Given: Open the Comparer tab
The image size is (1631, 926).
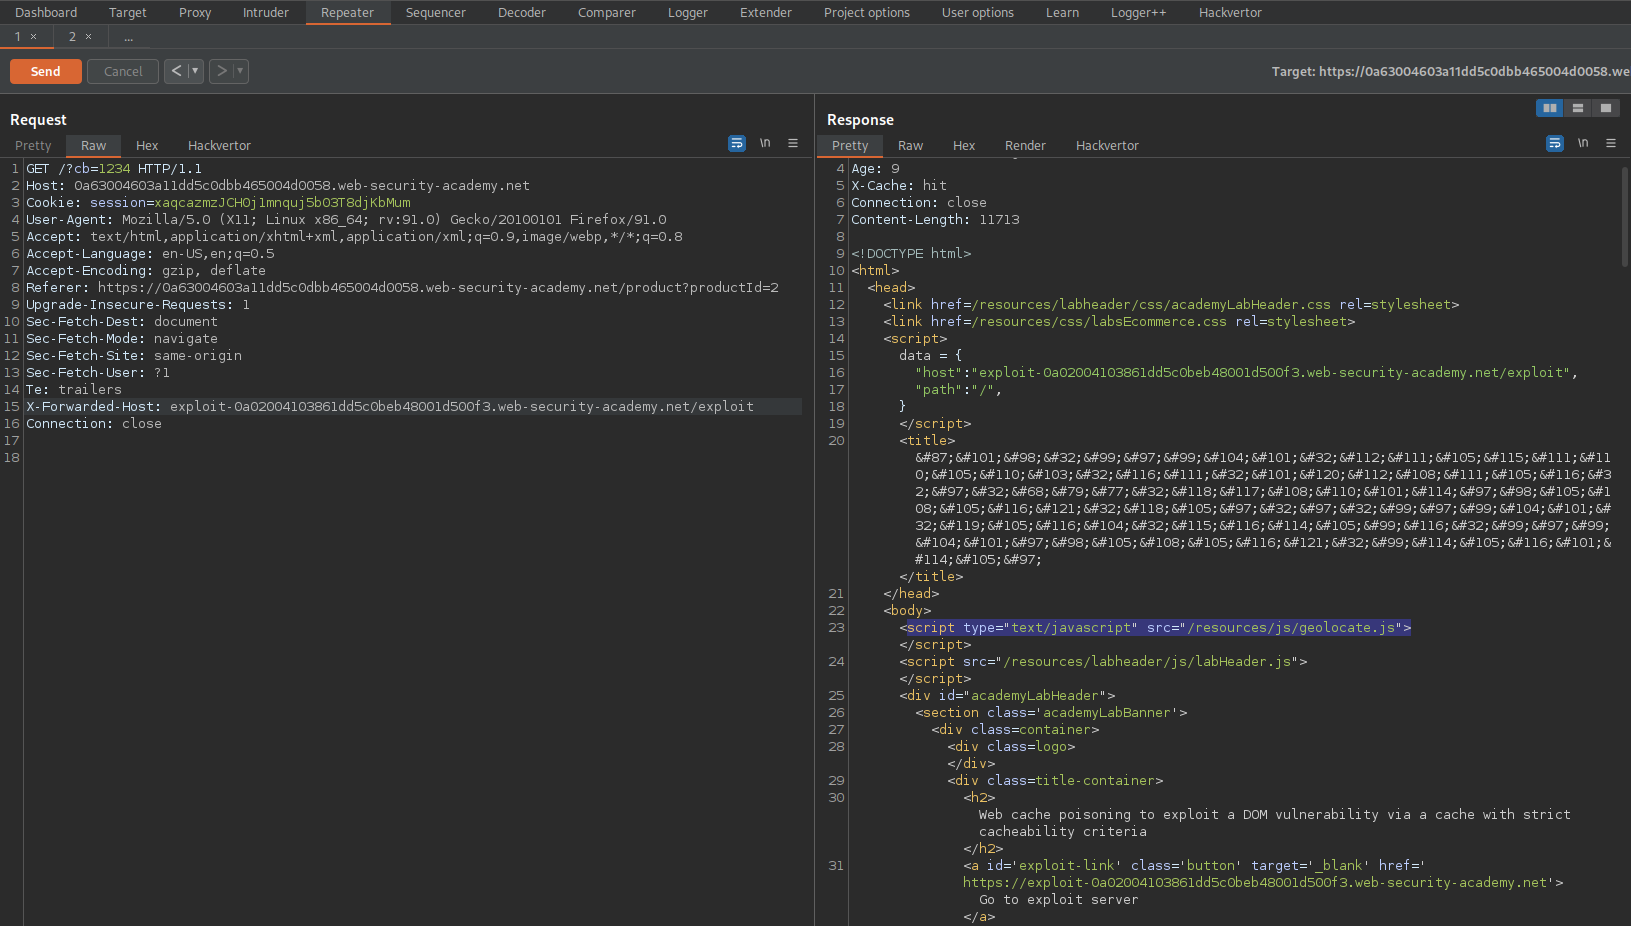Looking at the screenshot, I should pyautogui.click(x=607, y=12).
